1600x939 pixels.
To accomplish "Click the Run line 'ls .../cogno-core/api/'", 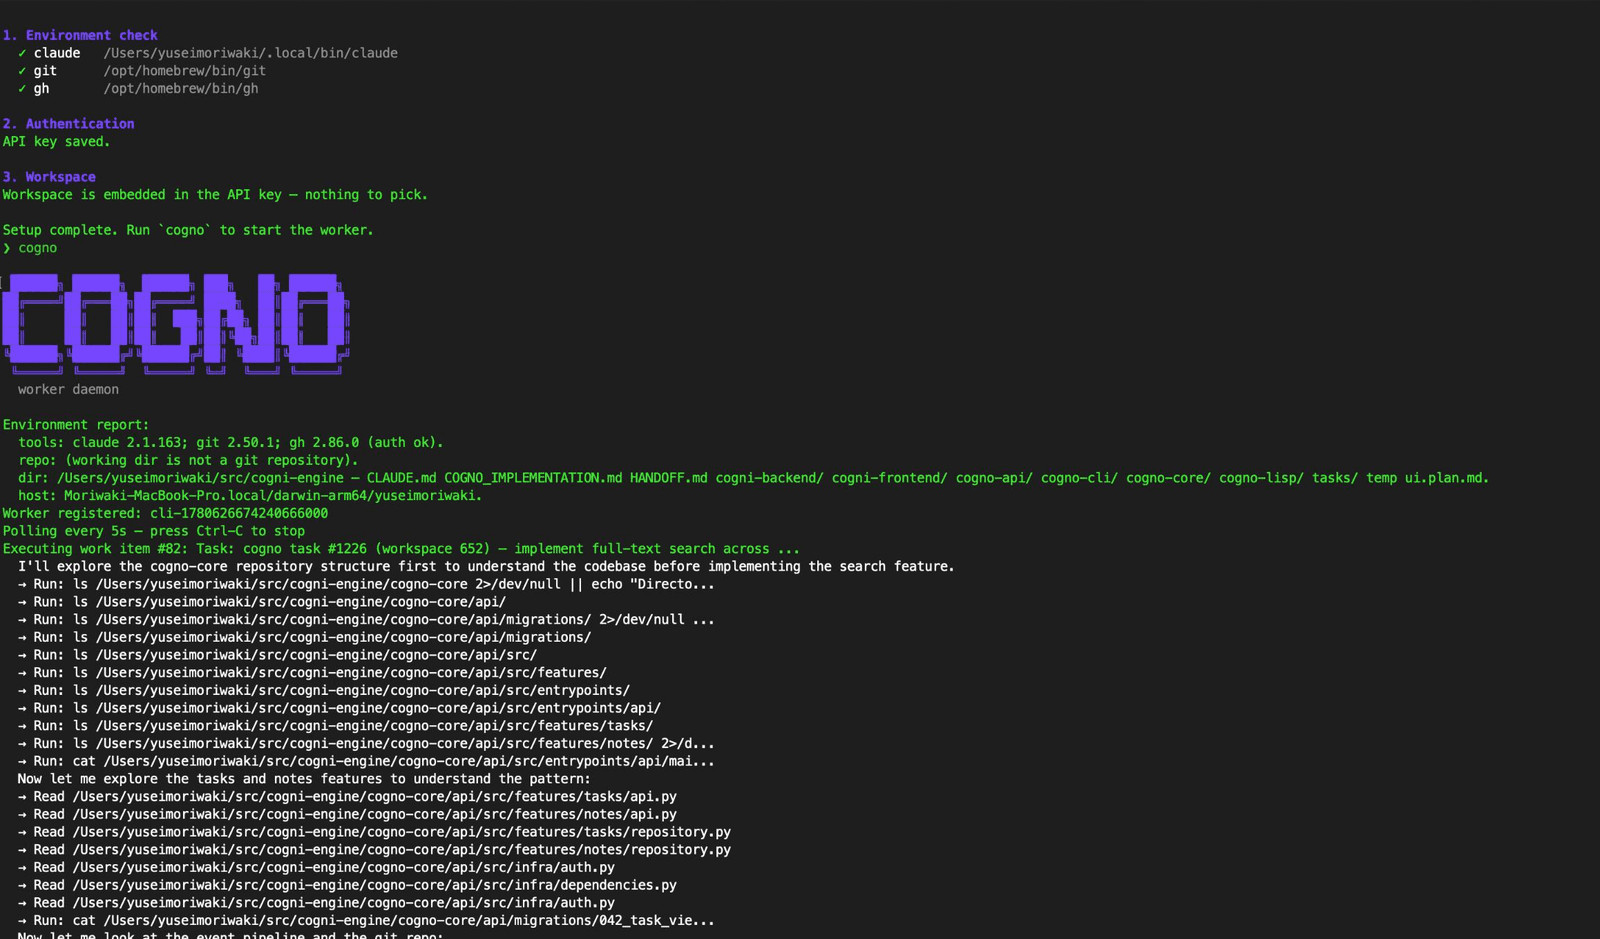I will 262,602.
